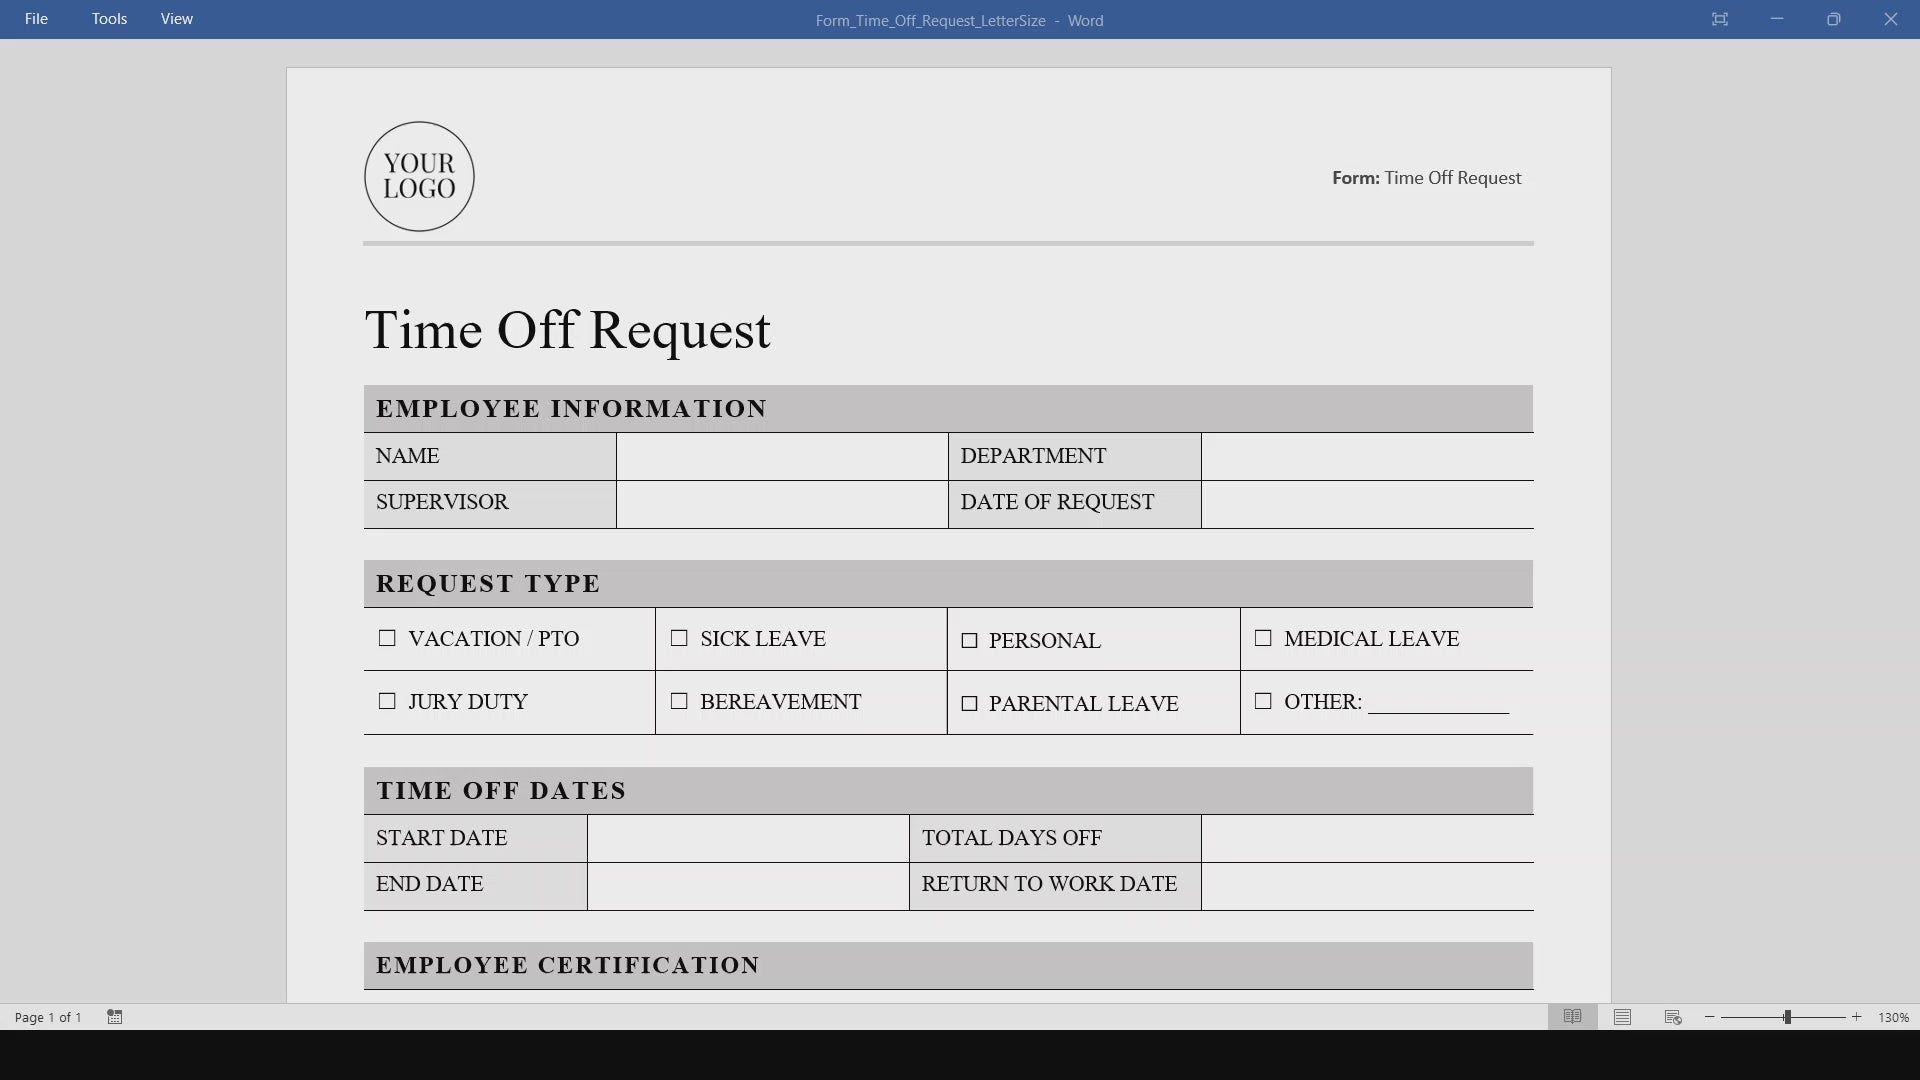The width and height of the screenshot is (1920, 1080).
Task: Open the File menu
Action: [36, 19]
